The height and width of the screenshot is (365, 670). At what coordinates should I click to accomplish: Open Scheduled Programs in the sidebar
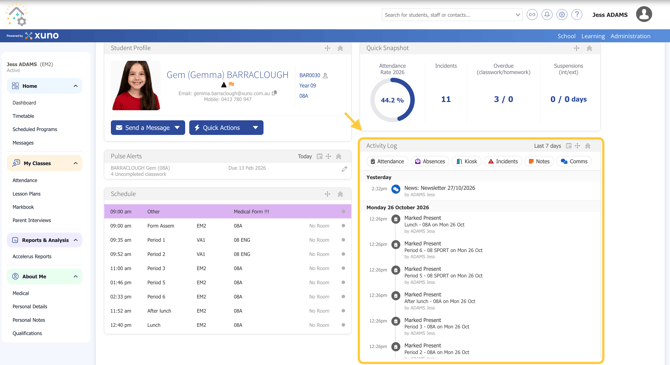pos(35,130)
